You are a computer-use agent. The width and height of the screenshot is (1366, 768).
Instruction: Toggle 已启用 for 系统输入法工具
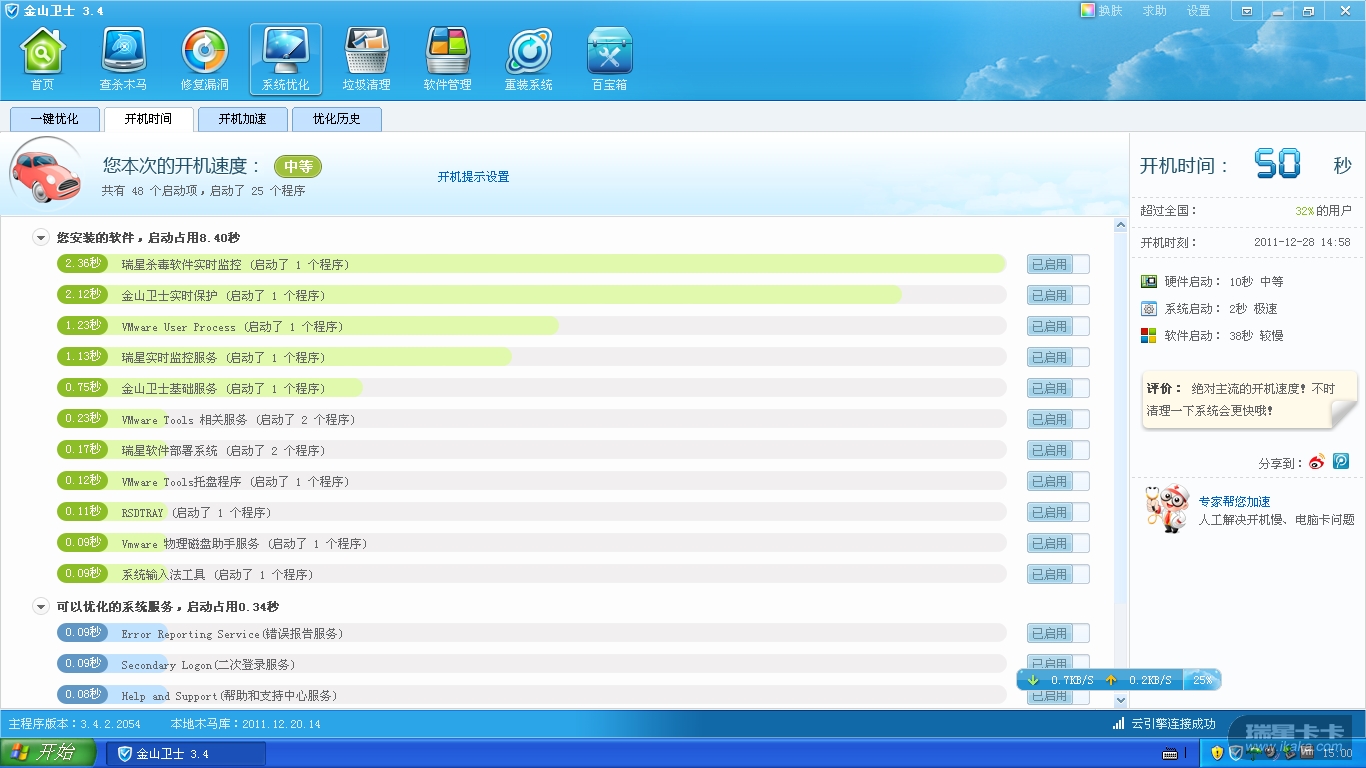(1058, 575)
